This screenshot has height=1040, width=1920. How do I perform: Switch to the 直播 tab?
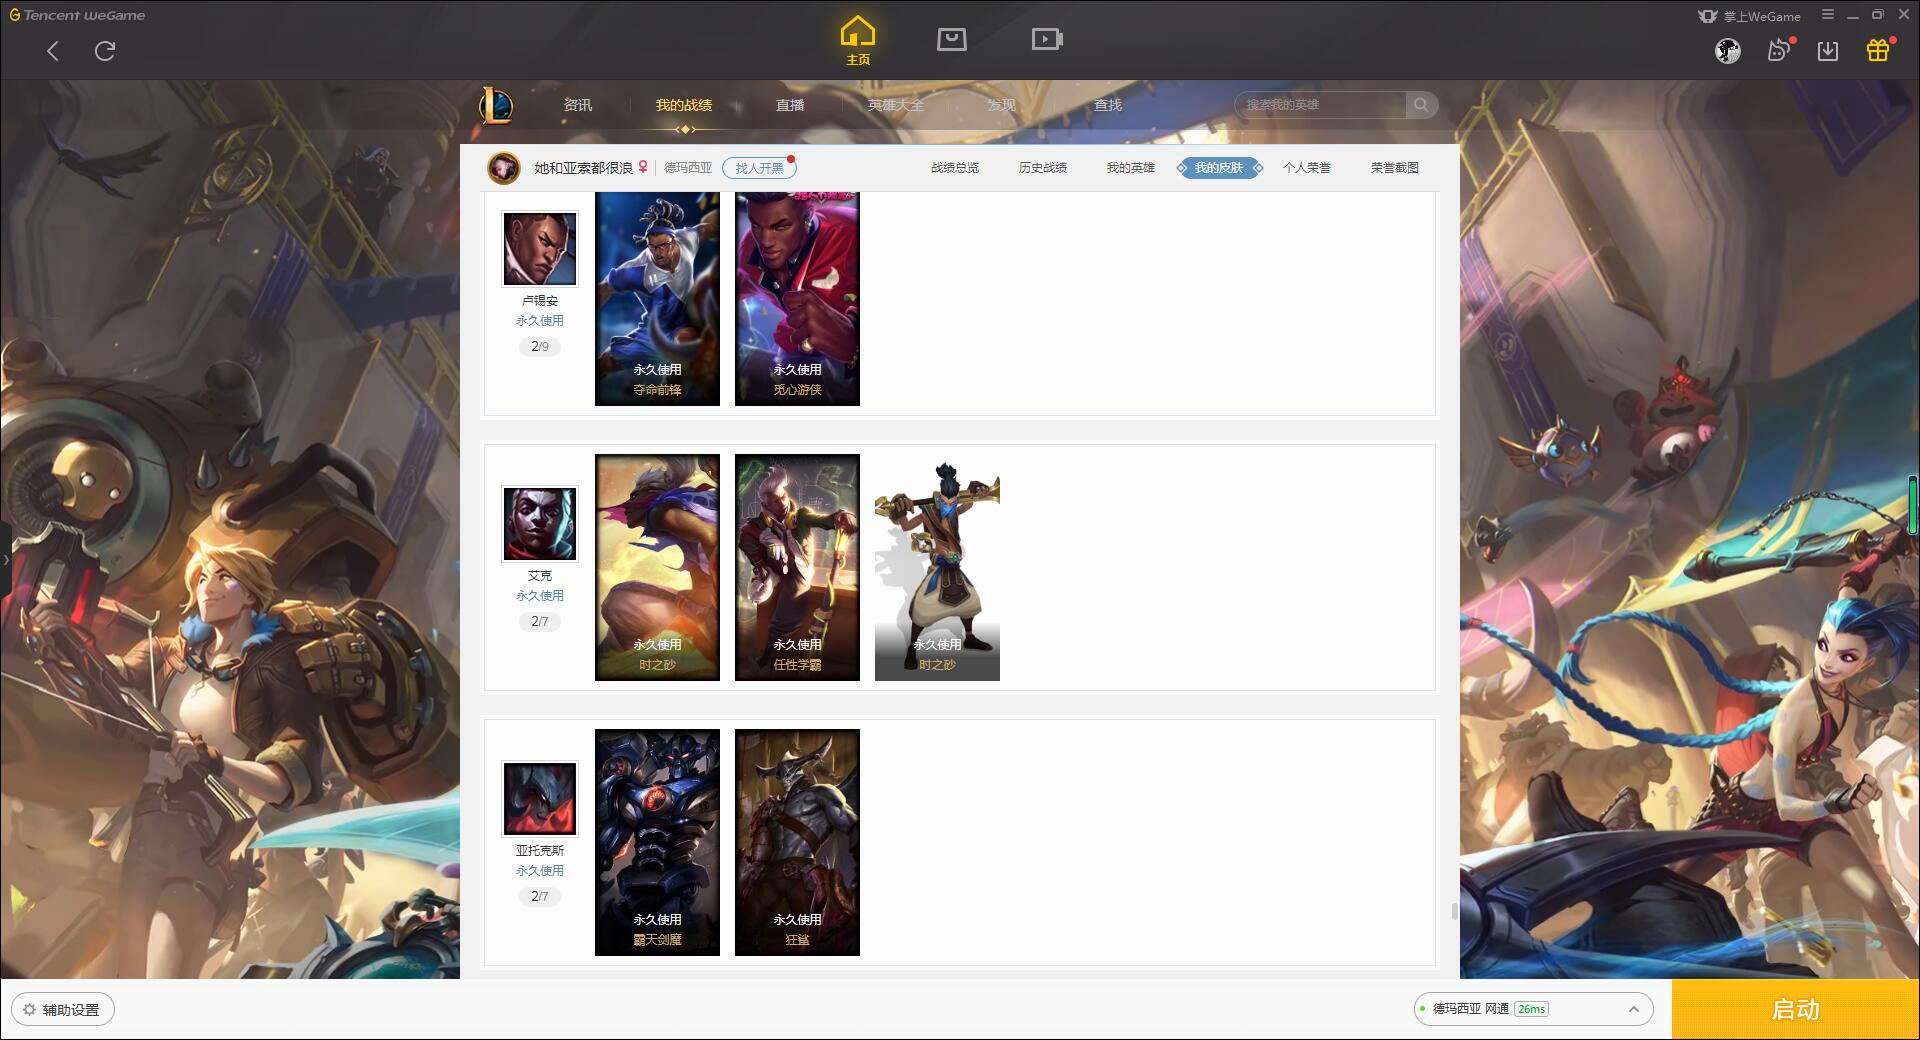tap(790, 105)
